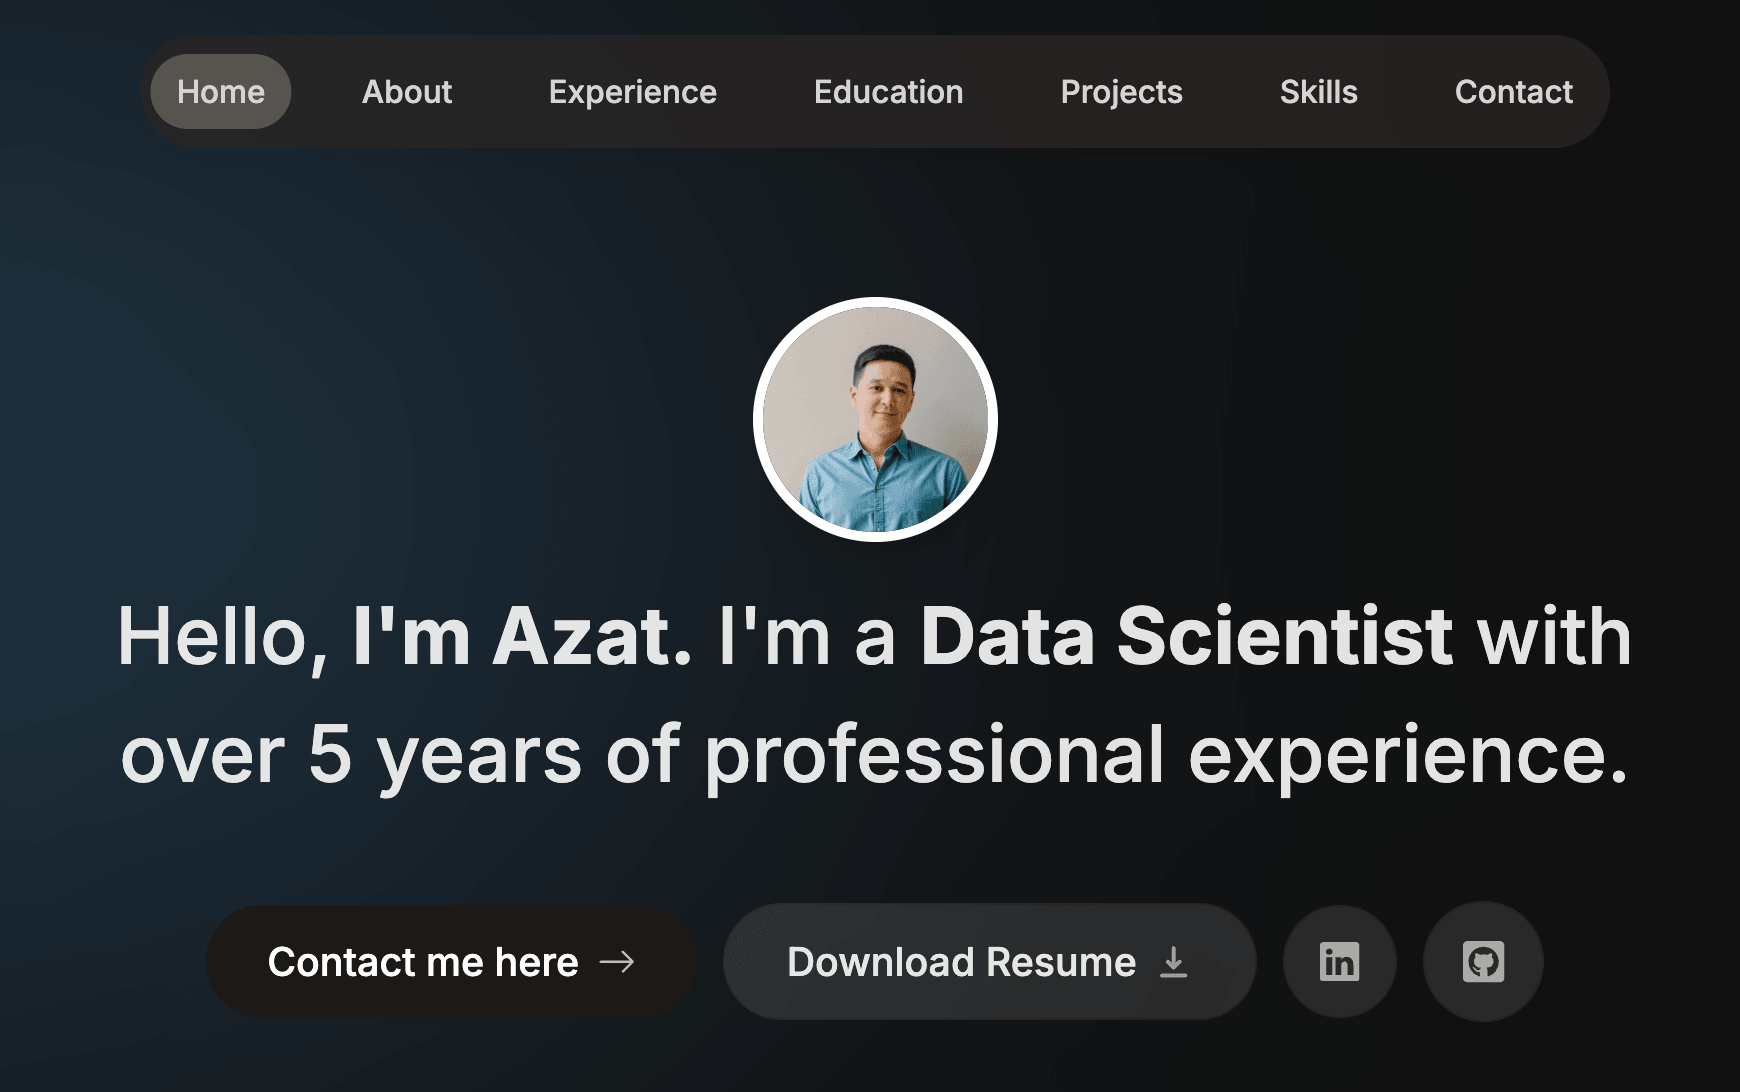Select the Home tab in navigation

tap(221, 92)
